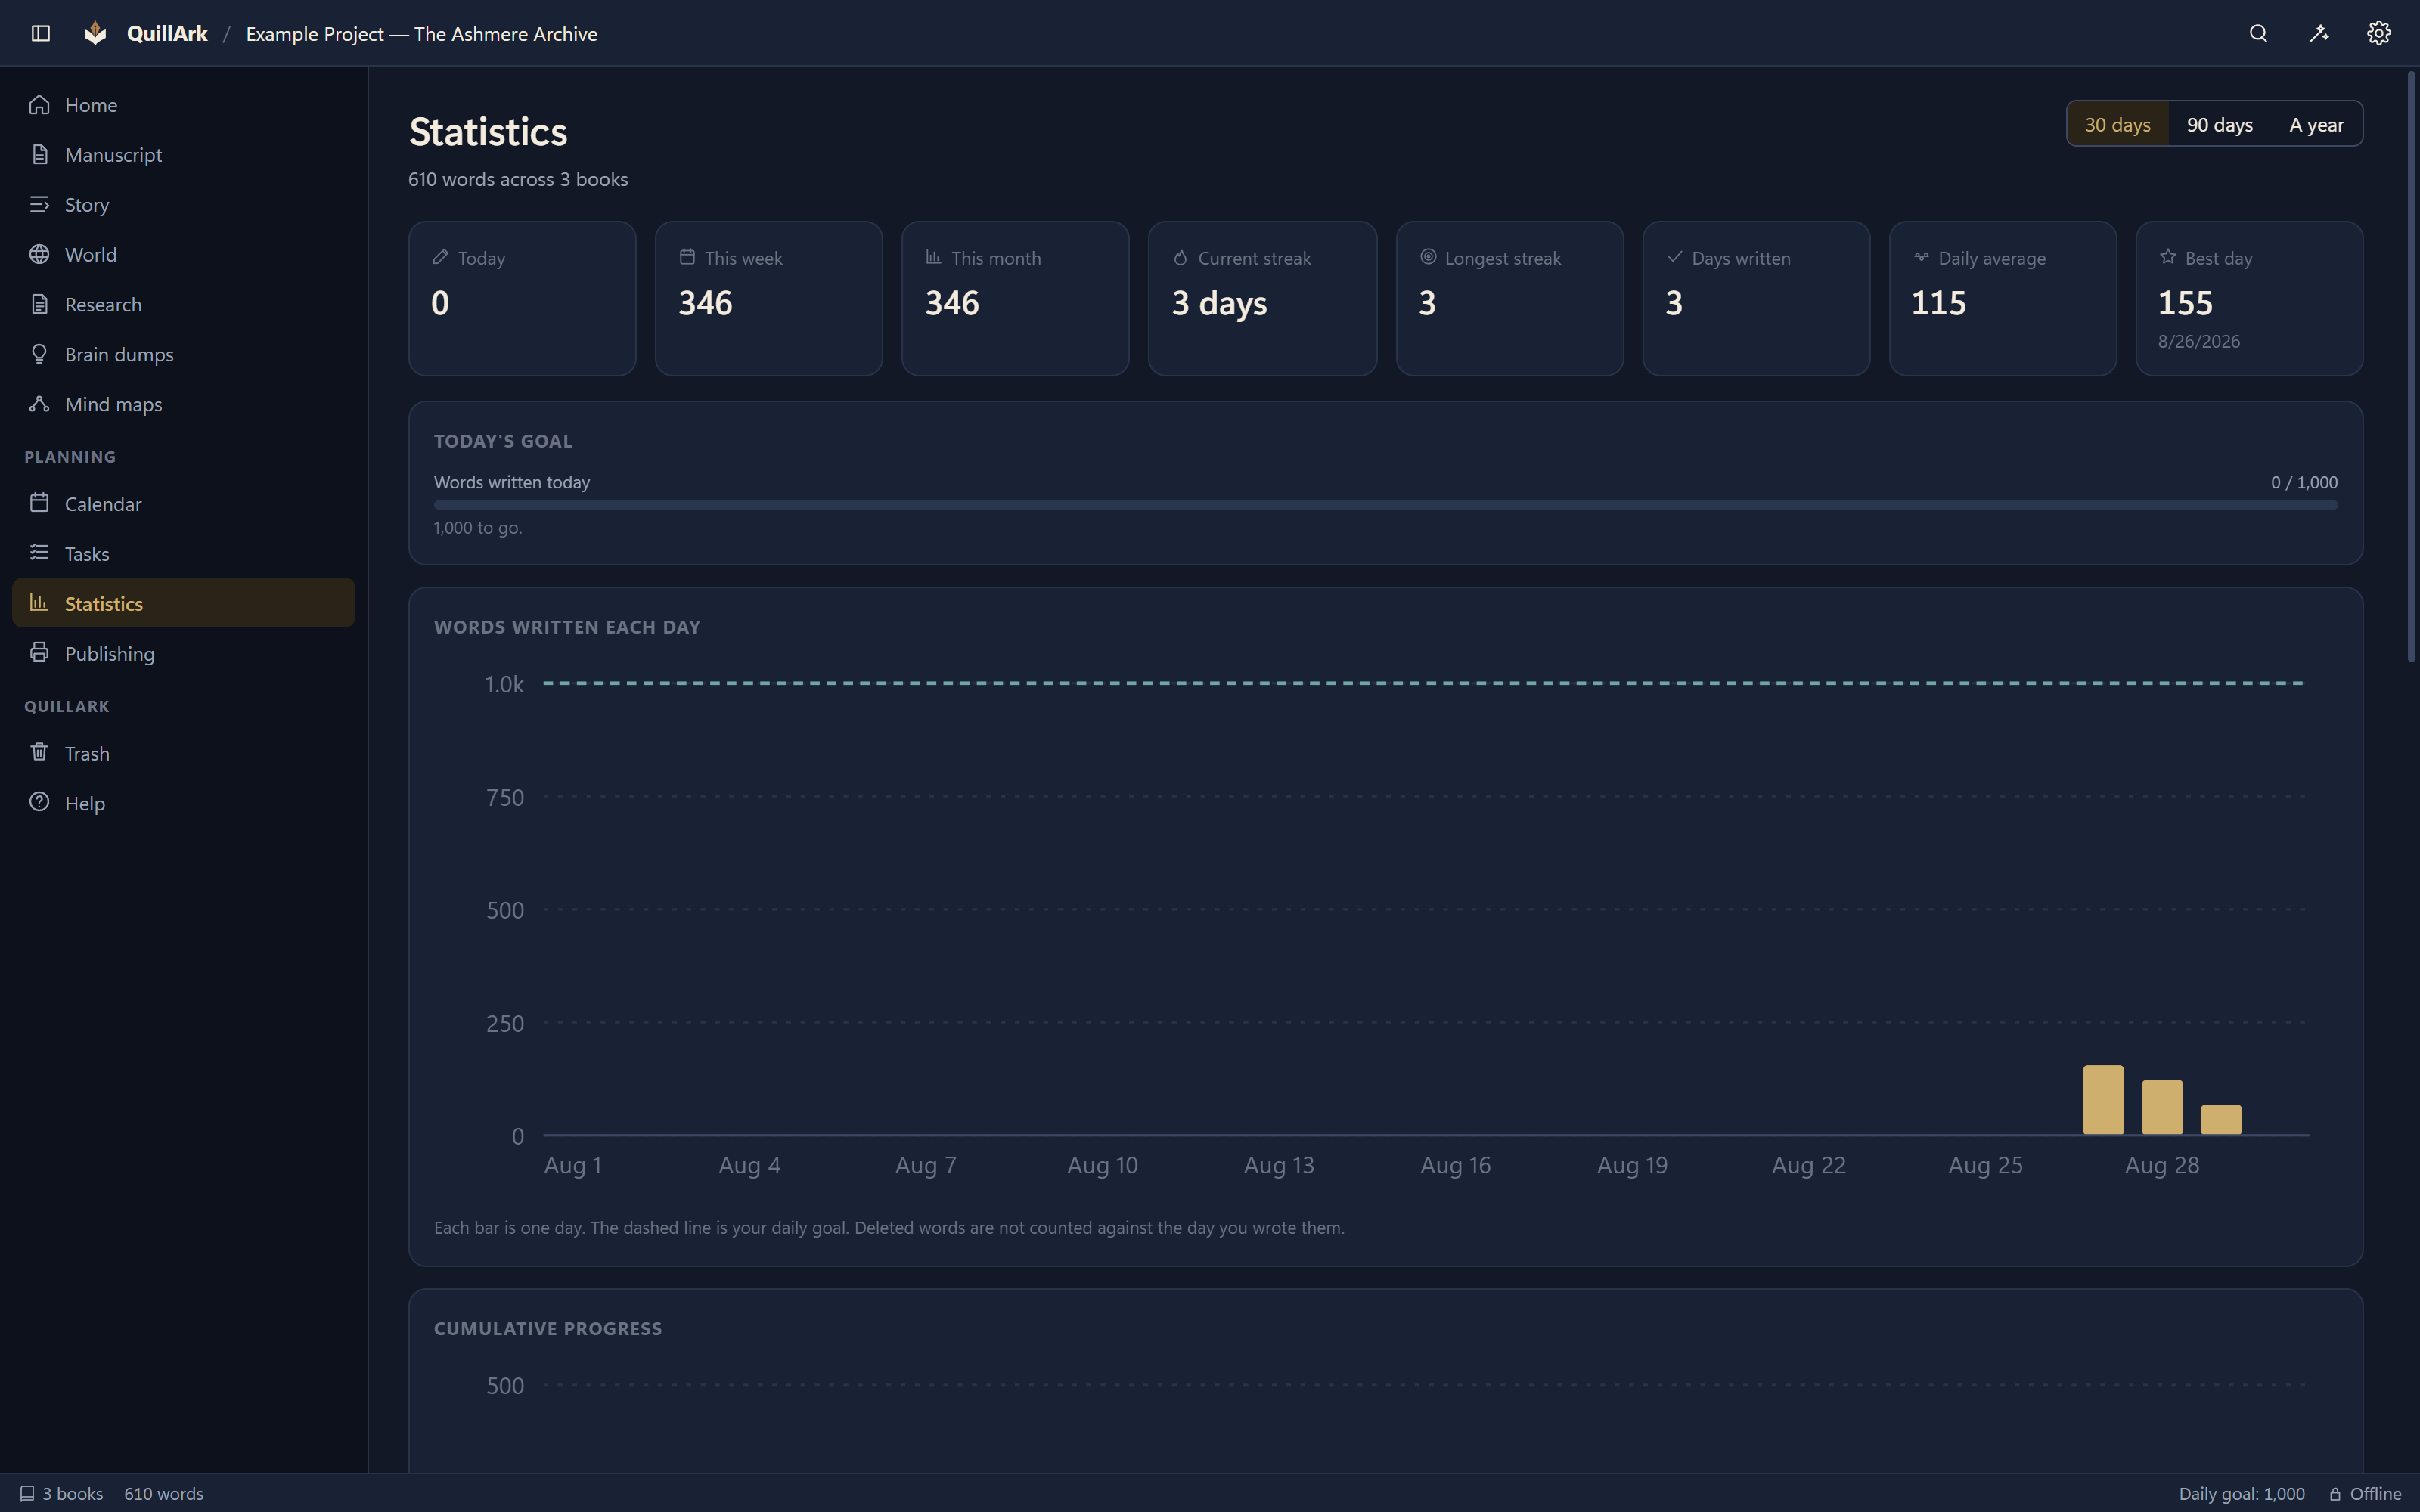2420x1512 pixels.
Task: Navigate to Brain dumps
Action: point(183,354)
